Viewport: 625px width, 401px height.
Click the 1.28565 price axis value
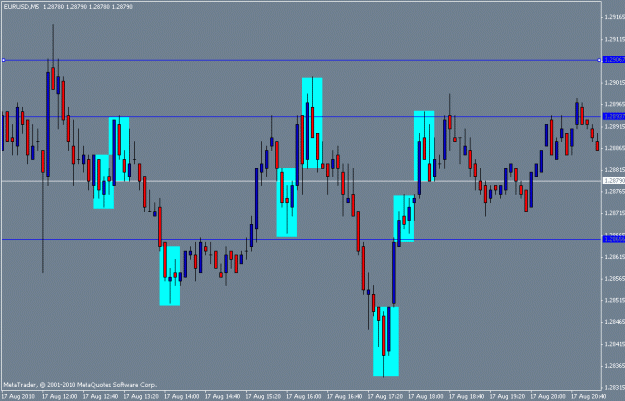[x=614, y=278]
